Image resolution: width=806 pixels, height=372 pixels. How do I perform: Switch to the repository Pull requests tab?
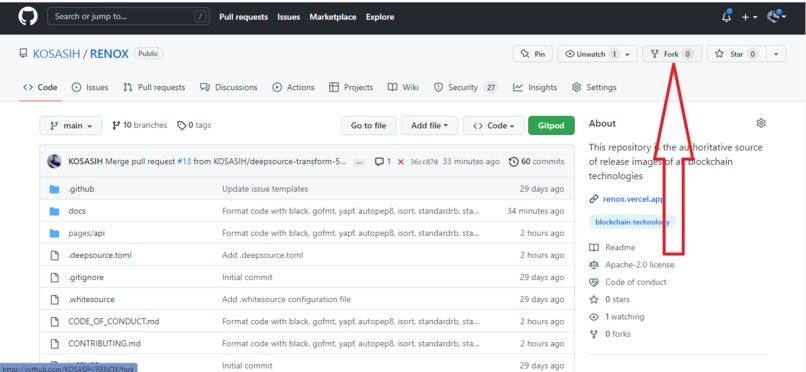[x=154, y=87]
